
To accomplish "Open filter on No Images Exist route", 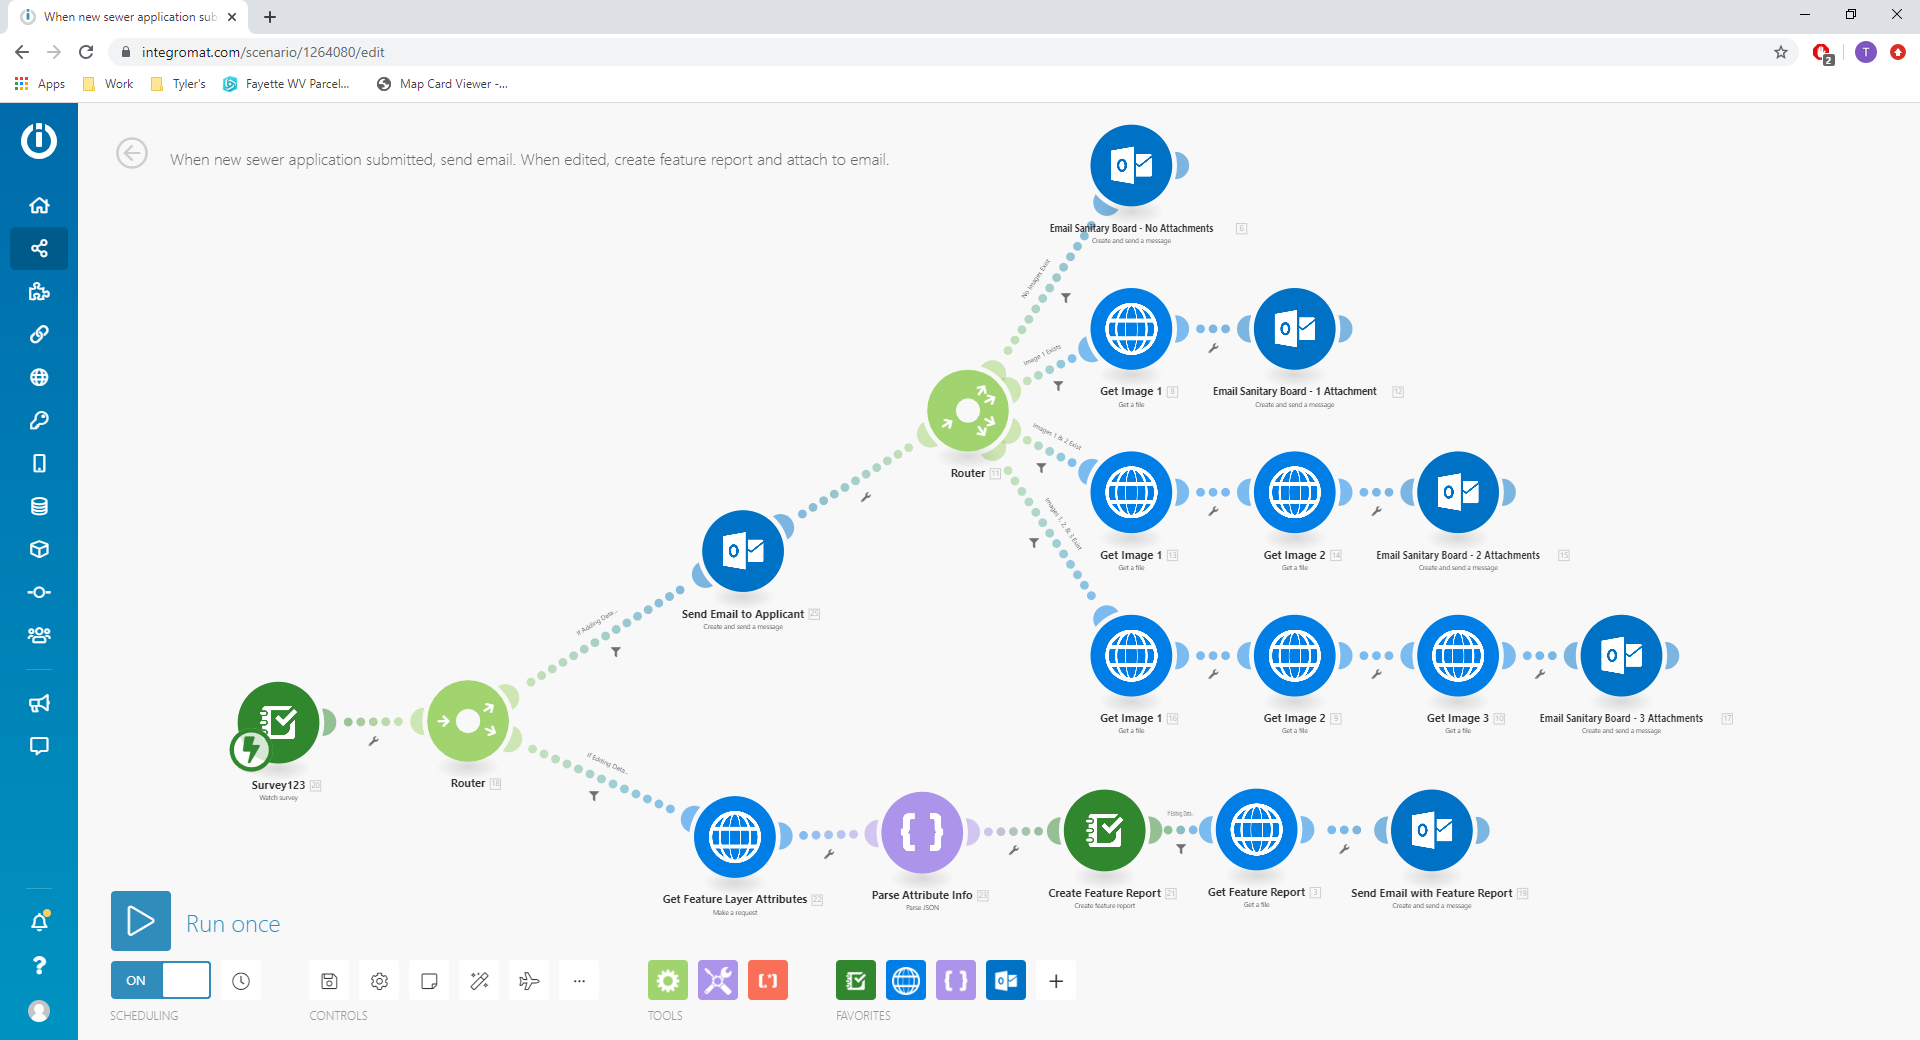I will pyautogui.click(x=1066, y=298).
